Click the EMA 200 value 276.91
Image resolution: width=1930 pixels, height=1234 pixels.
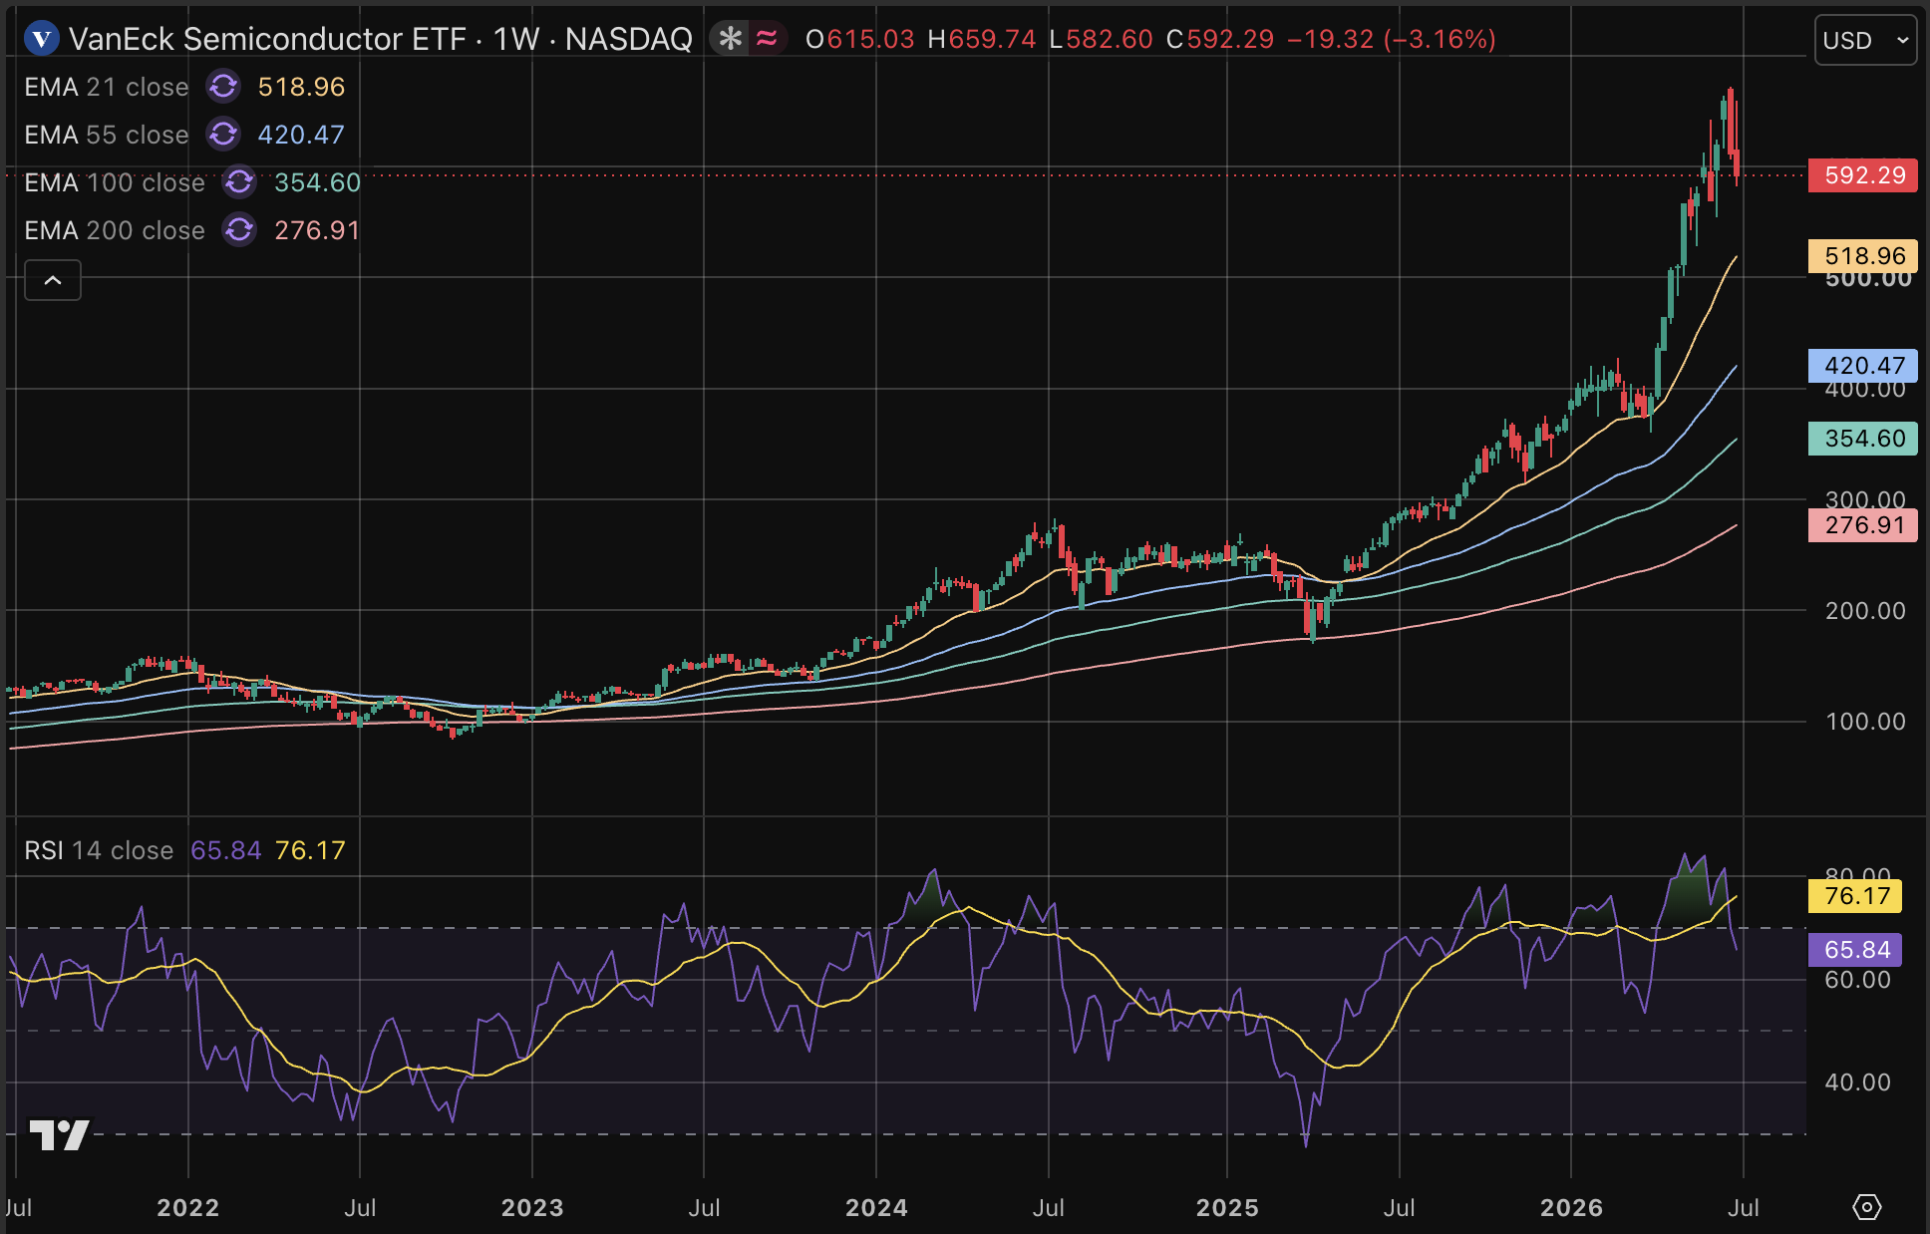pos(317,230)
